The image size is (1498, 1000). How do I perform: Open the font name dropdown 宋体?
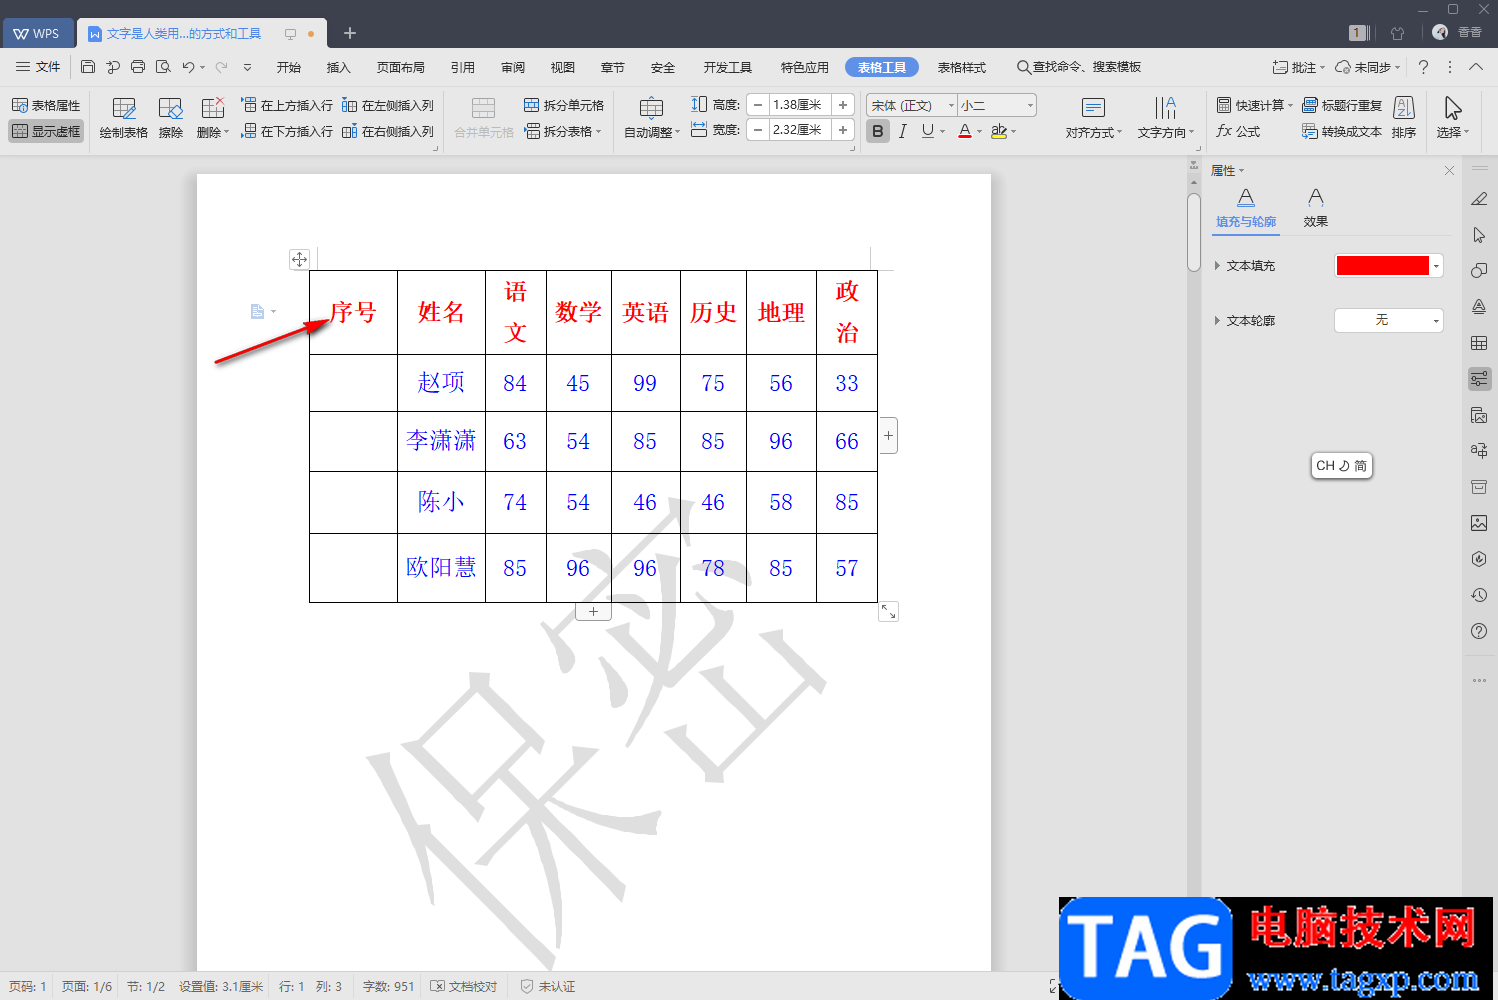pyautogui.click(x=950, y=105)
